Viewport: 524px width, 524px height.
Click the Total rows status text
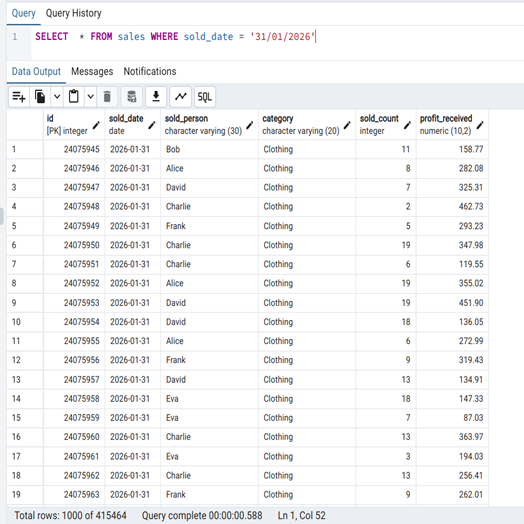pos(70,515)
